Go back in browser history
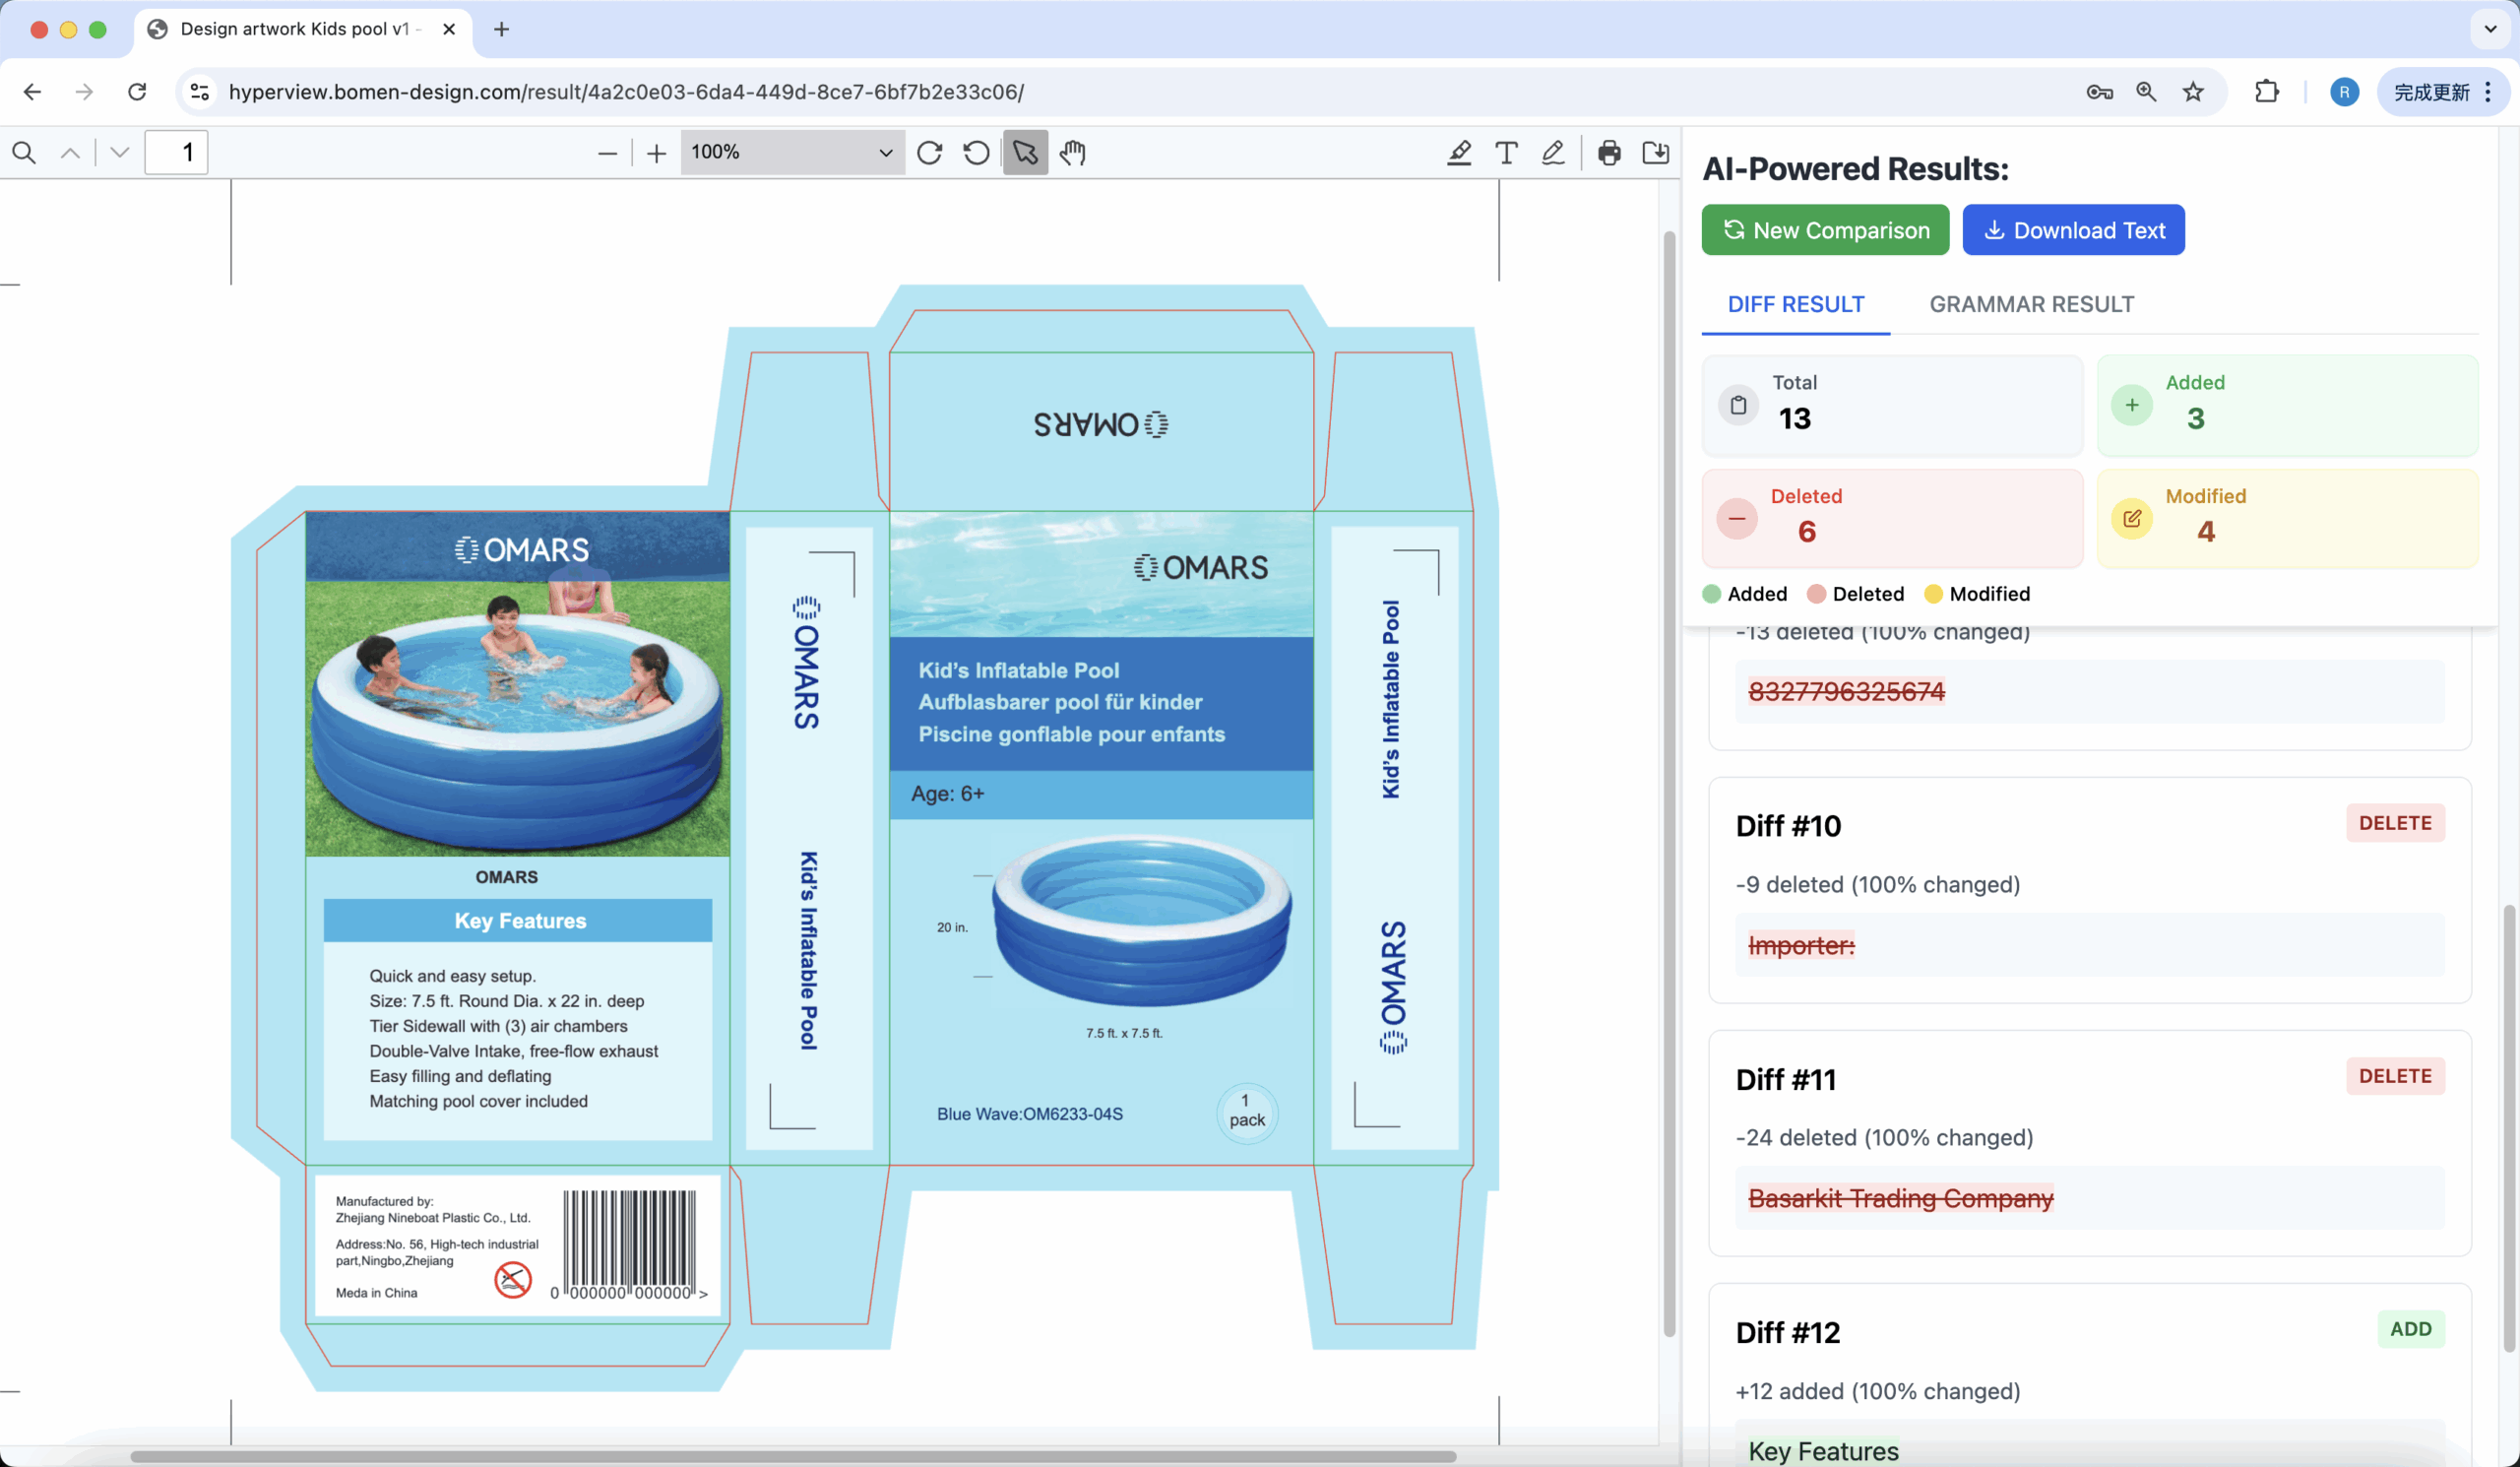The width and height of the screenshot is (2520, 1467). [32, 92]
